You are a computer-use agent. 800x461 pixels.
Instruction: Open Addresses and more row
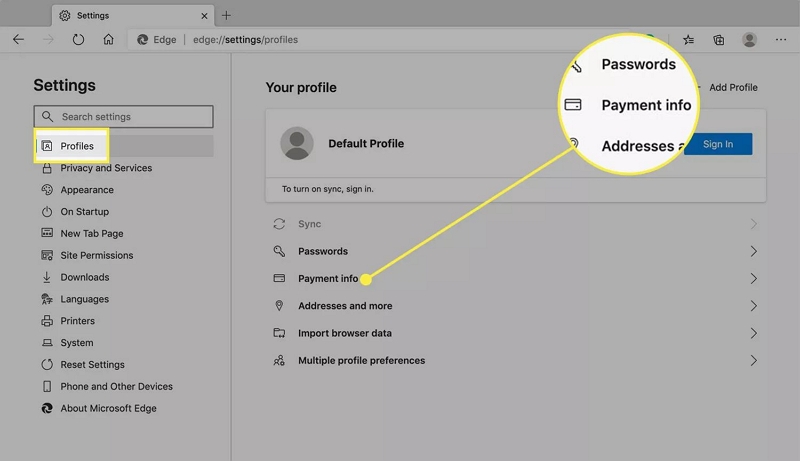(515, 306)
